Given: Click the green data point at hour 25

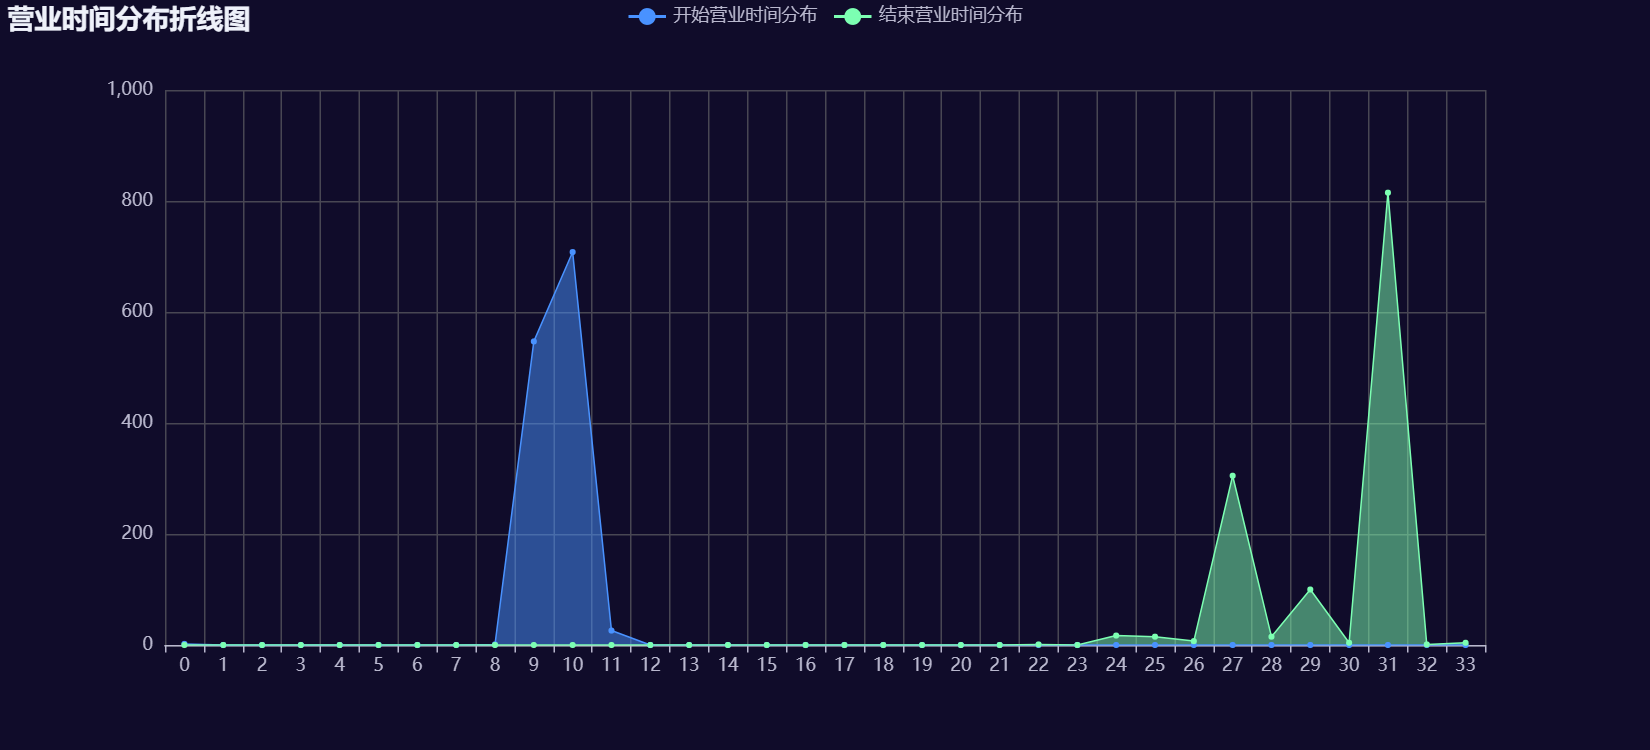Looking at the screenshot, I should pos(1155,637).
